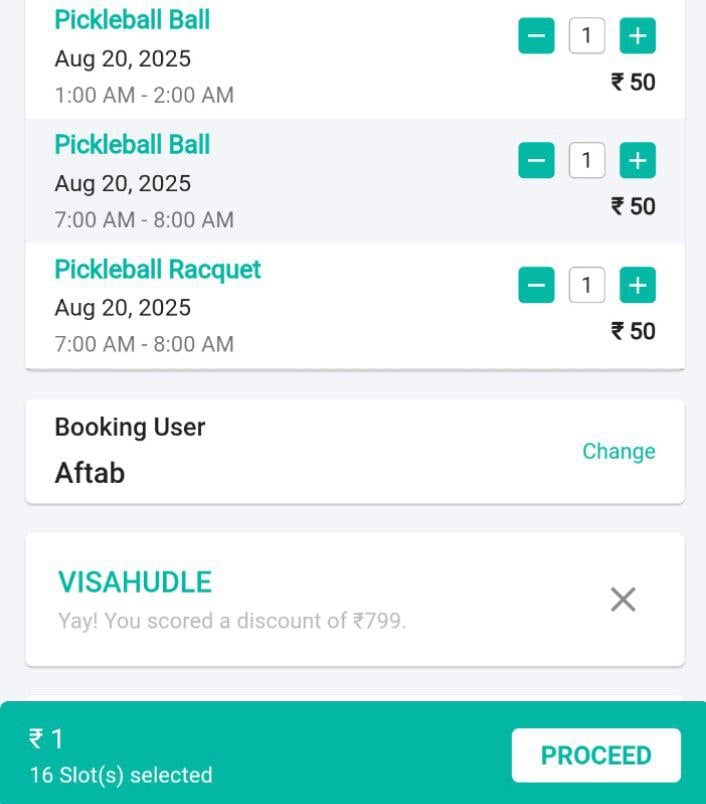This screenshot has width=706, height=804.
Task: Remove the VISAHUDLE coupon with X icon
Action: pos(623,599)
